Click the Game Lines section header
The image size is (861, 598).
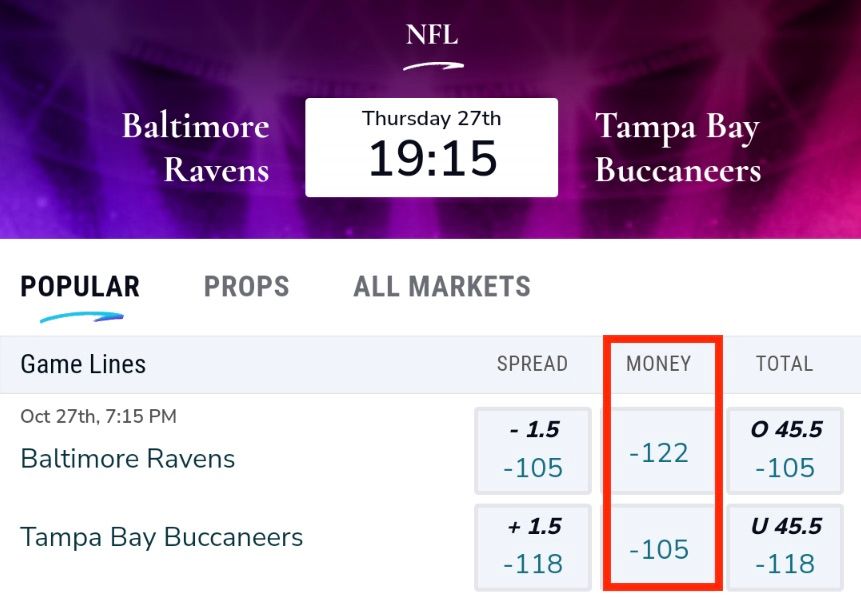tap(82, 364)
